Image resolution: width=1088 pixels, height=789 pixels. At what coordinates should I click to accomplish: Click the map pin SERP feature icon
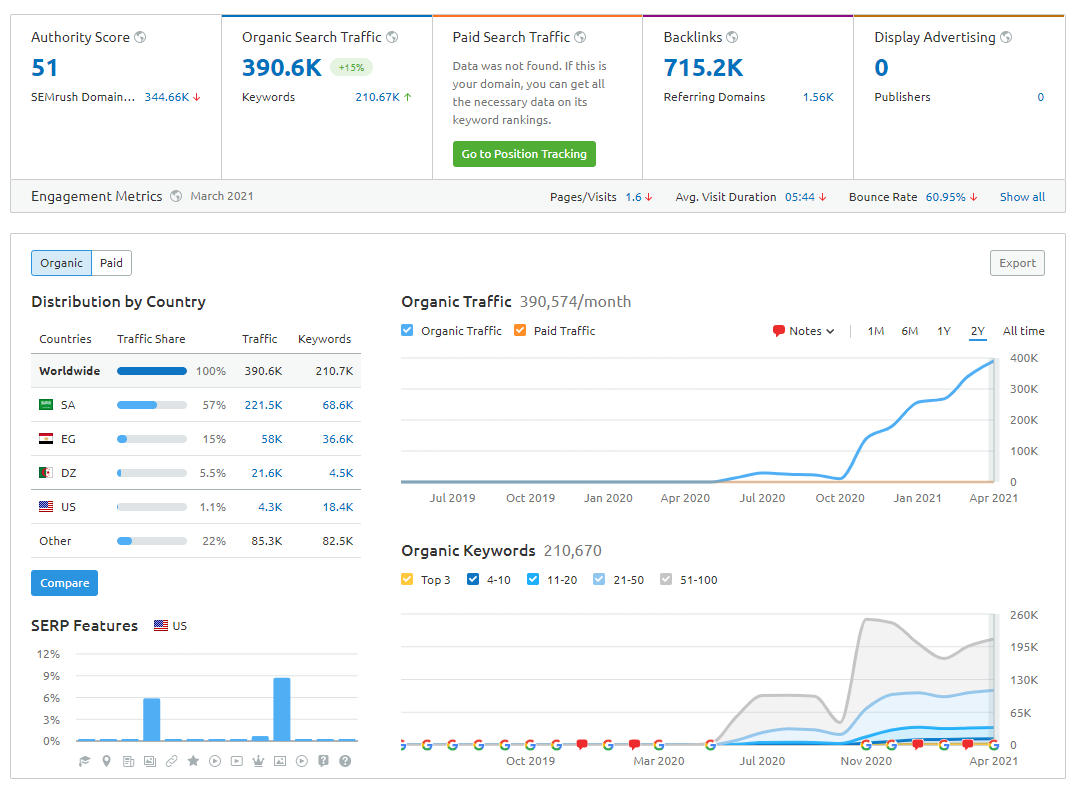pos(107,761)
